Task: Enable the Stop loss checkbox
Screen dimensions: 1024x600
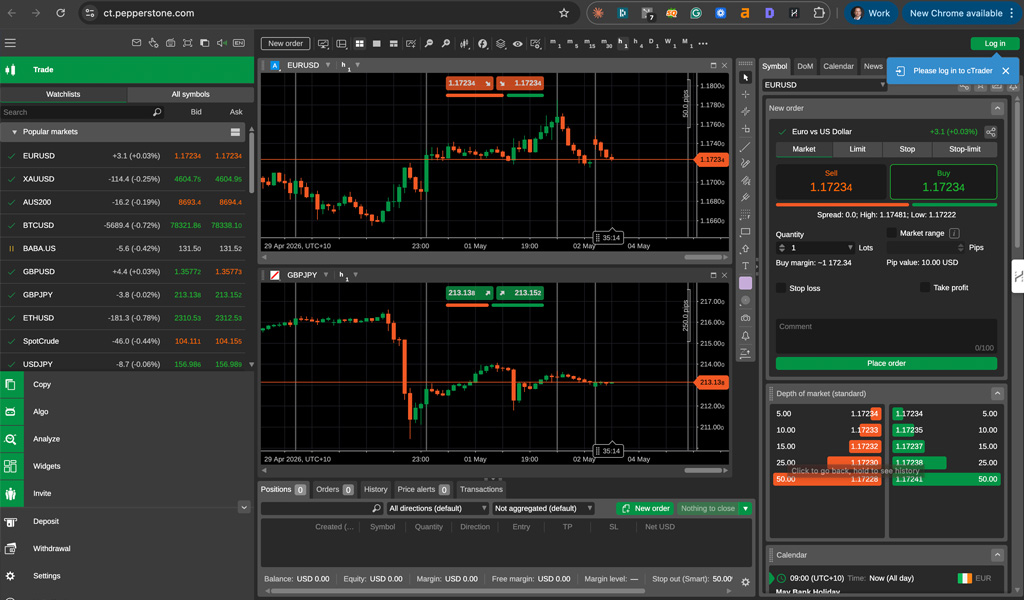Action: [x=781, y=288]
